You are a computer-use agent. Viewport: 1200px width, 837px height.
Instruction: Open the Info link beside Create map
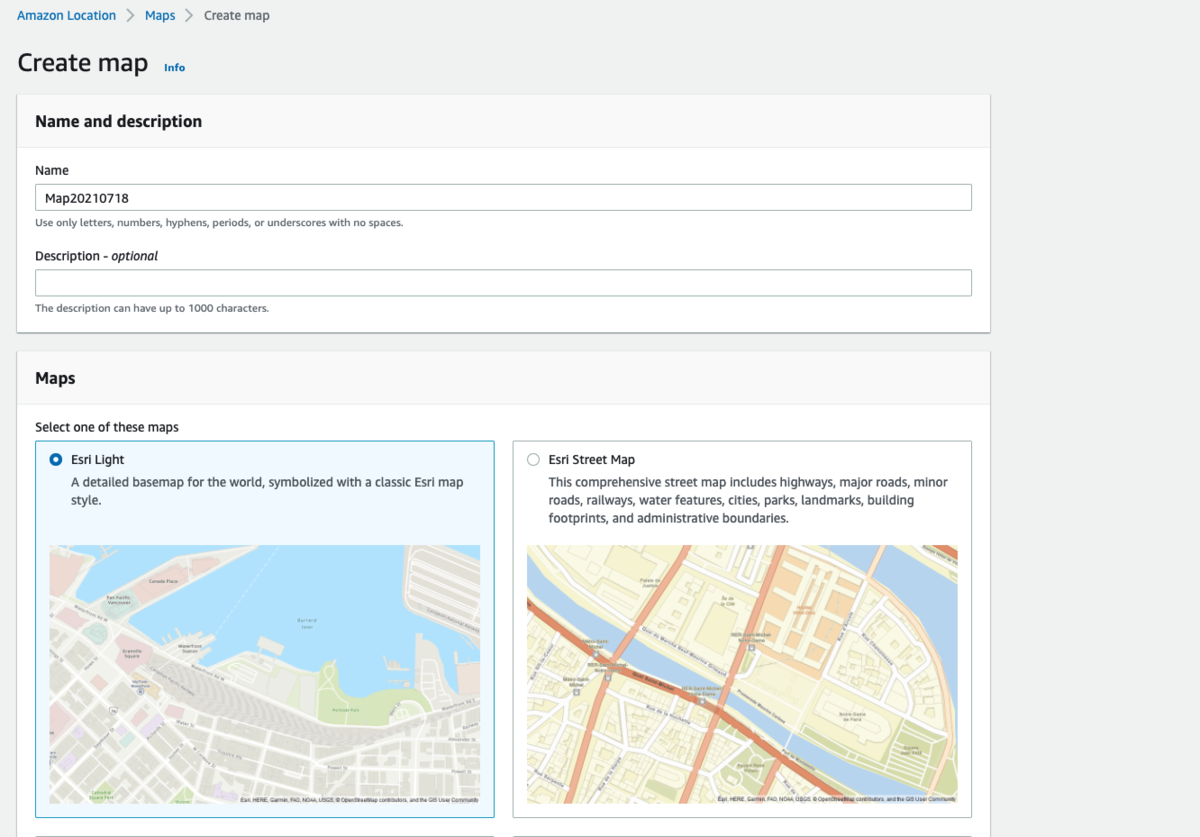pyautogui.click(x=174, y=68)
